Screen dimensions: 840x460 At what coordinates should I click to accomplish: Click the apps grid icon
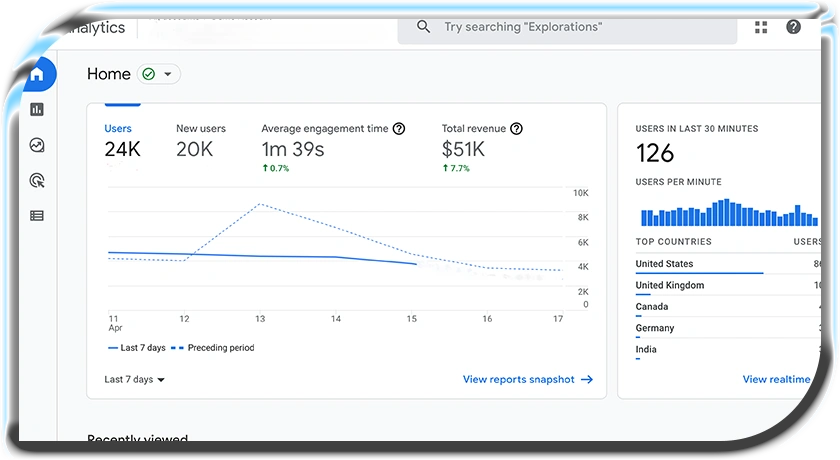[761, 27]
